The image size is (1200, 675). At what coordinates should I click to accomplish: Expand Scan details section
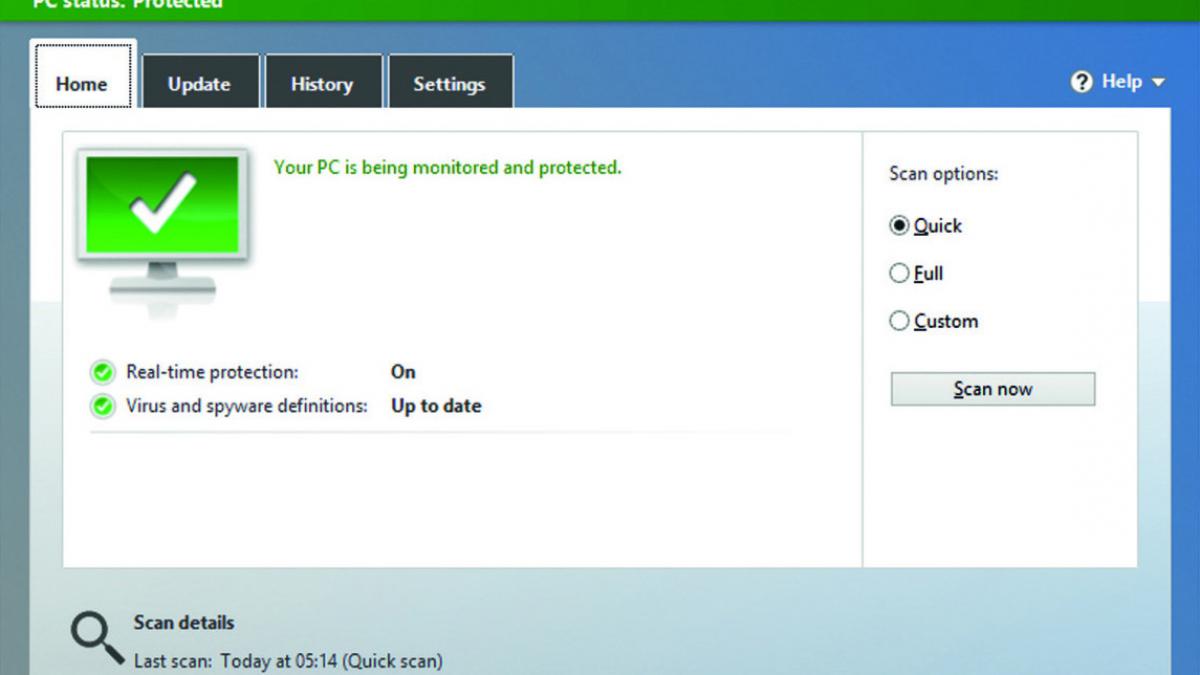[183, 623]
